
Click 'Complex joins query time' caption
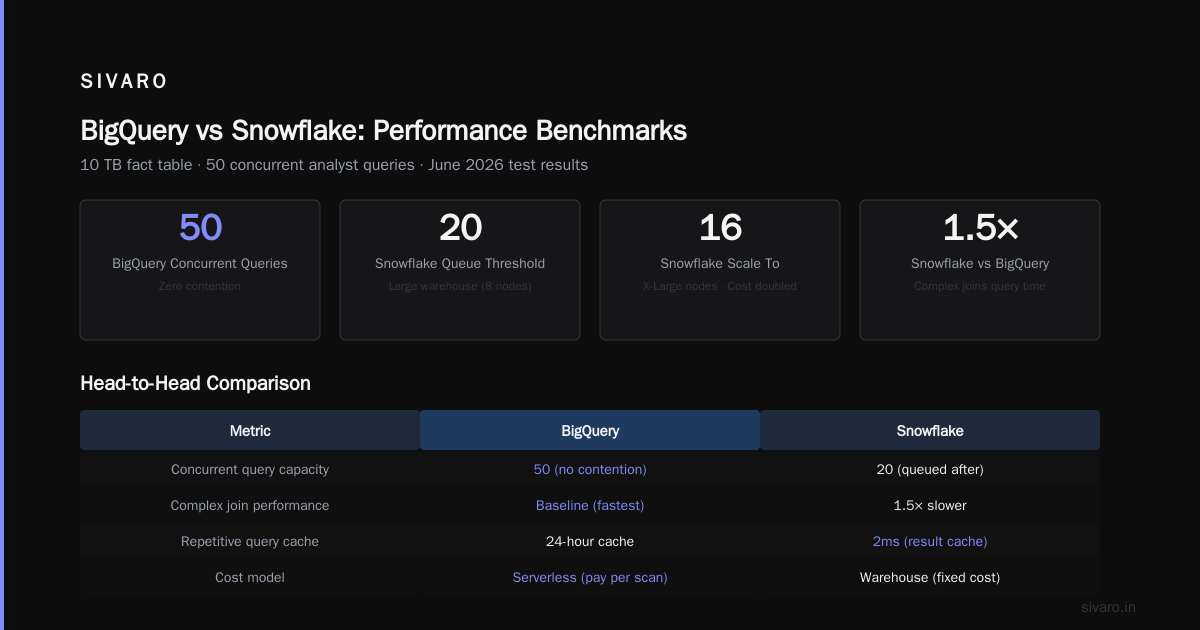pos(980,286)
